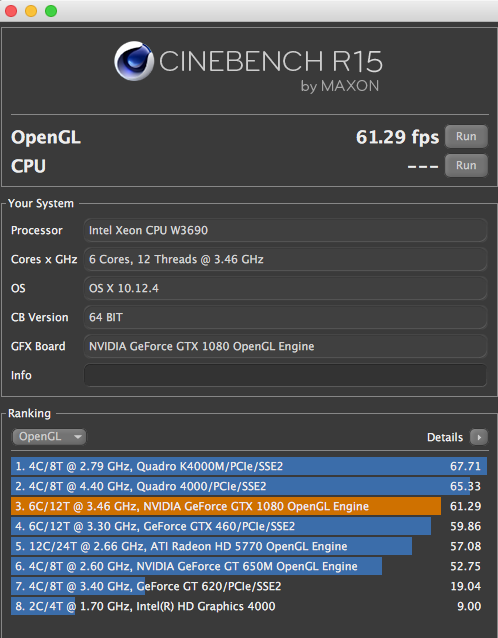Open the OpenGL ranking dropdown

(x=49, y=437)
